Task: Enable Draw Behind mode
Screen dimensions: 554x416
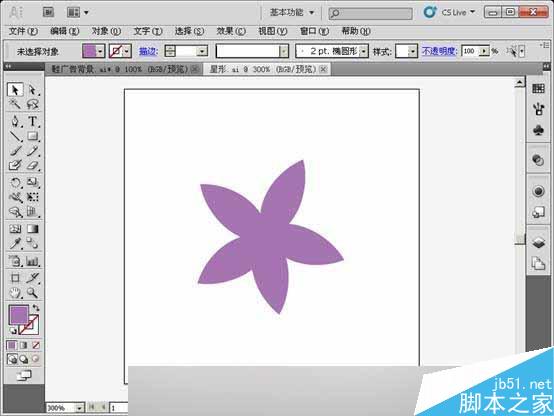Action: click(24, 359)
